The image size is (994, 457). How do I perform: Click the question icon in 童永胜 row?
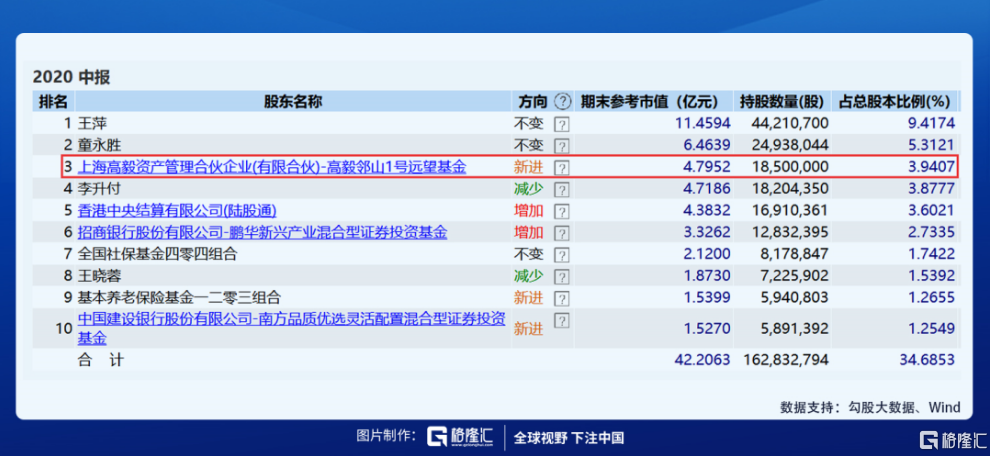point(562,146)
